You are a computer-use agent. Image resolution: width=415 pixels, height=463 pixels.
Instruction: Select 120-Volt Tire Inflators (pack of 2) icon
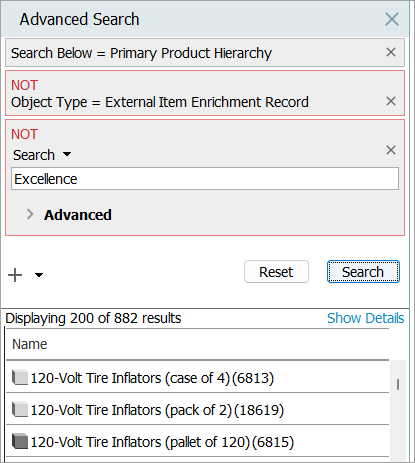[x=20, y=409]
